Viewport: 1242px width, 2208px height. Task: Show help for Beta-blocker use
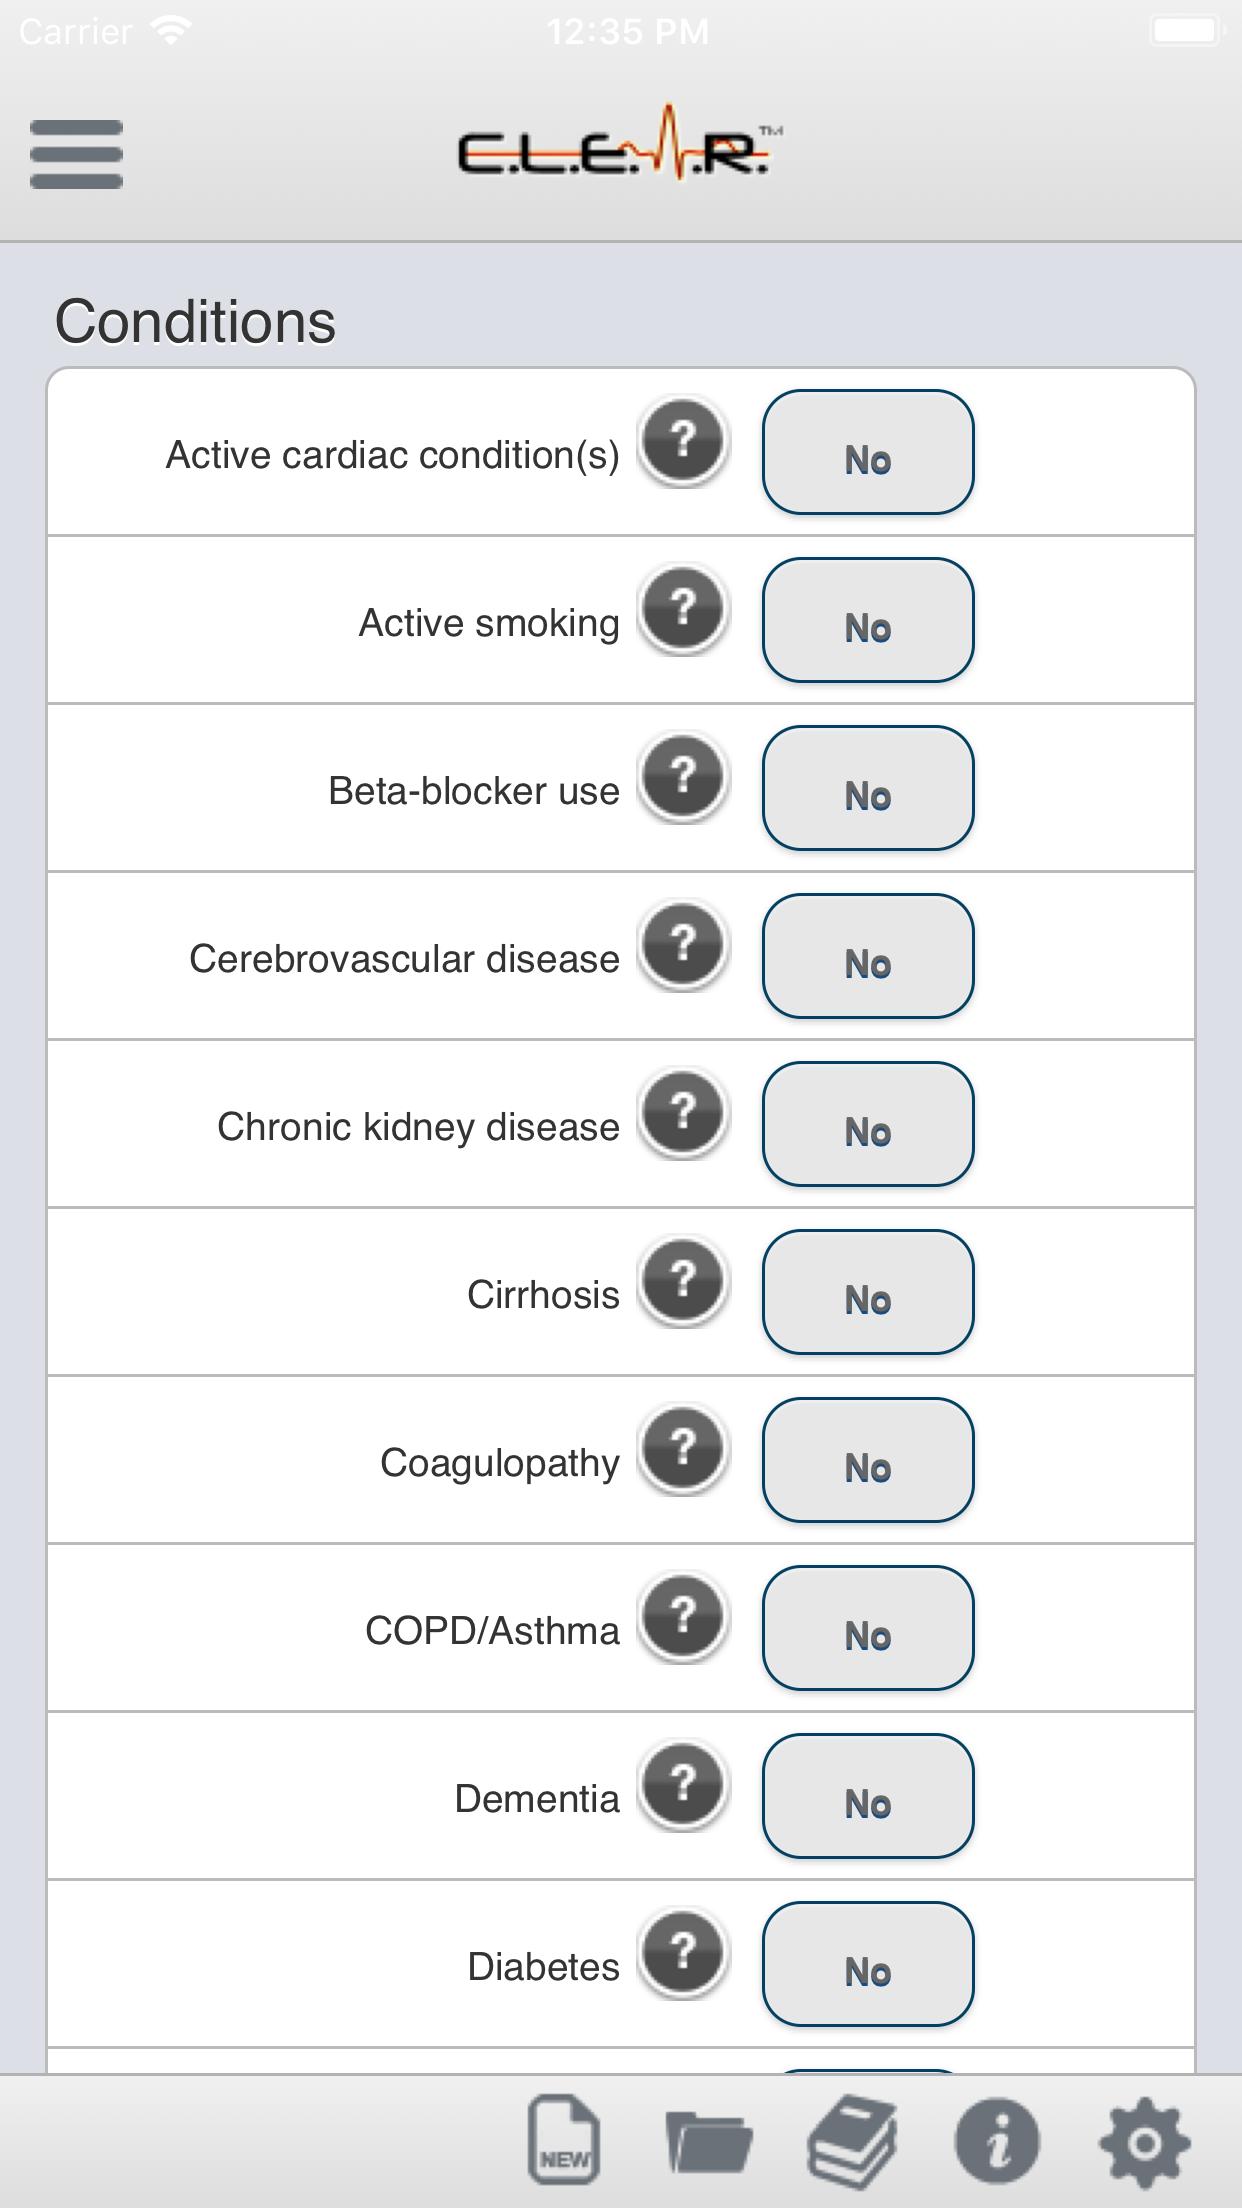pyautogui.click(x=684, y=778)
